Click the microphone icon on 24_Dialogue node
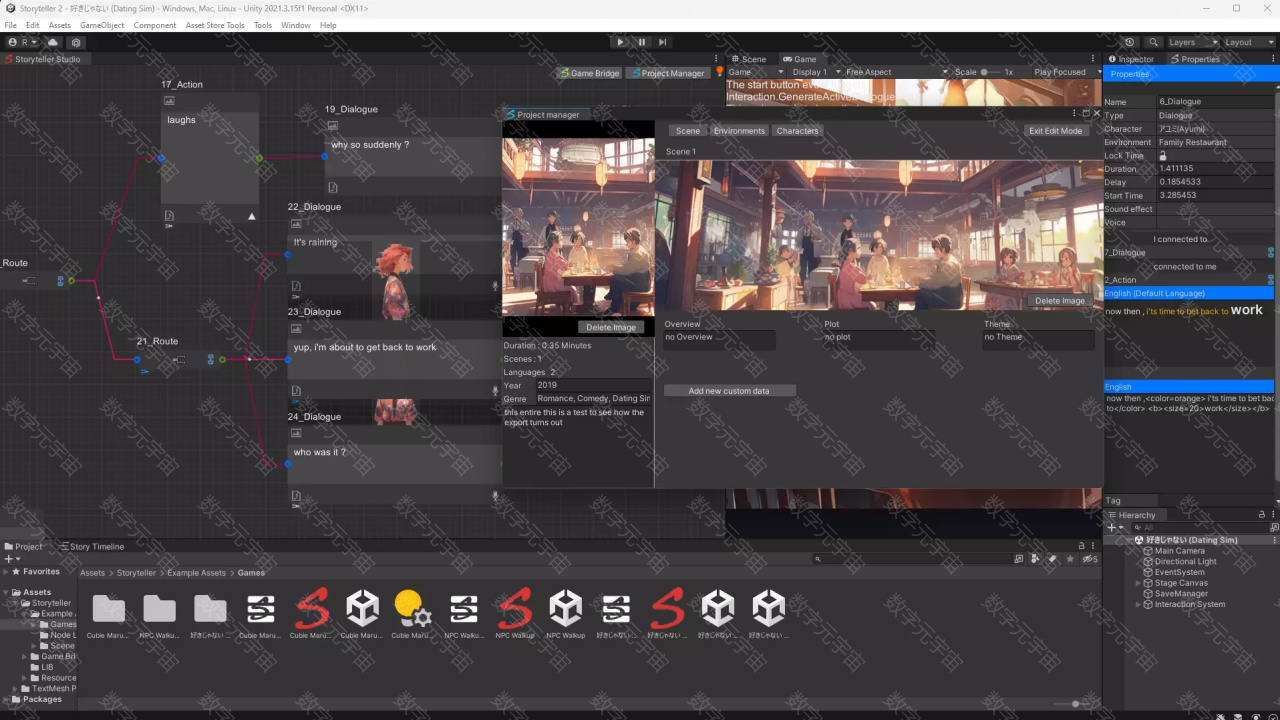The image size is (1280, 720). pyautogui.click(x=496, y=495)
